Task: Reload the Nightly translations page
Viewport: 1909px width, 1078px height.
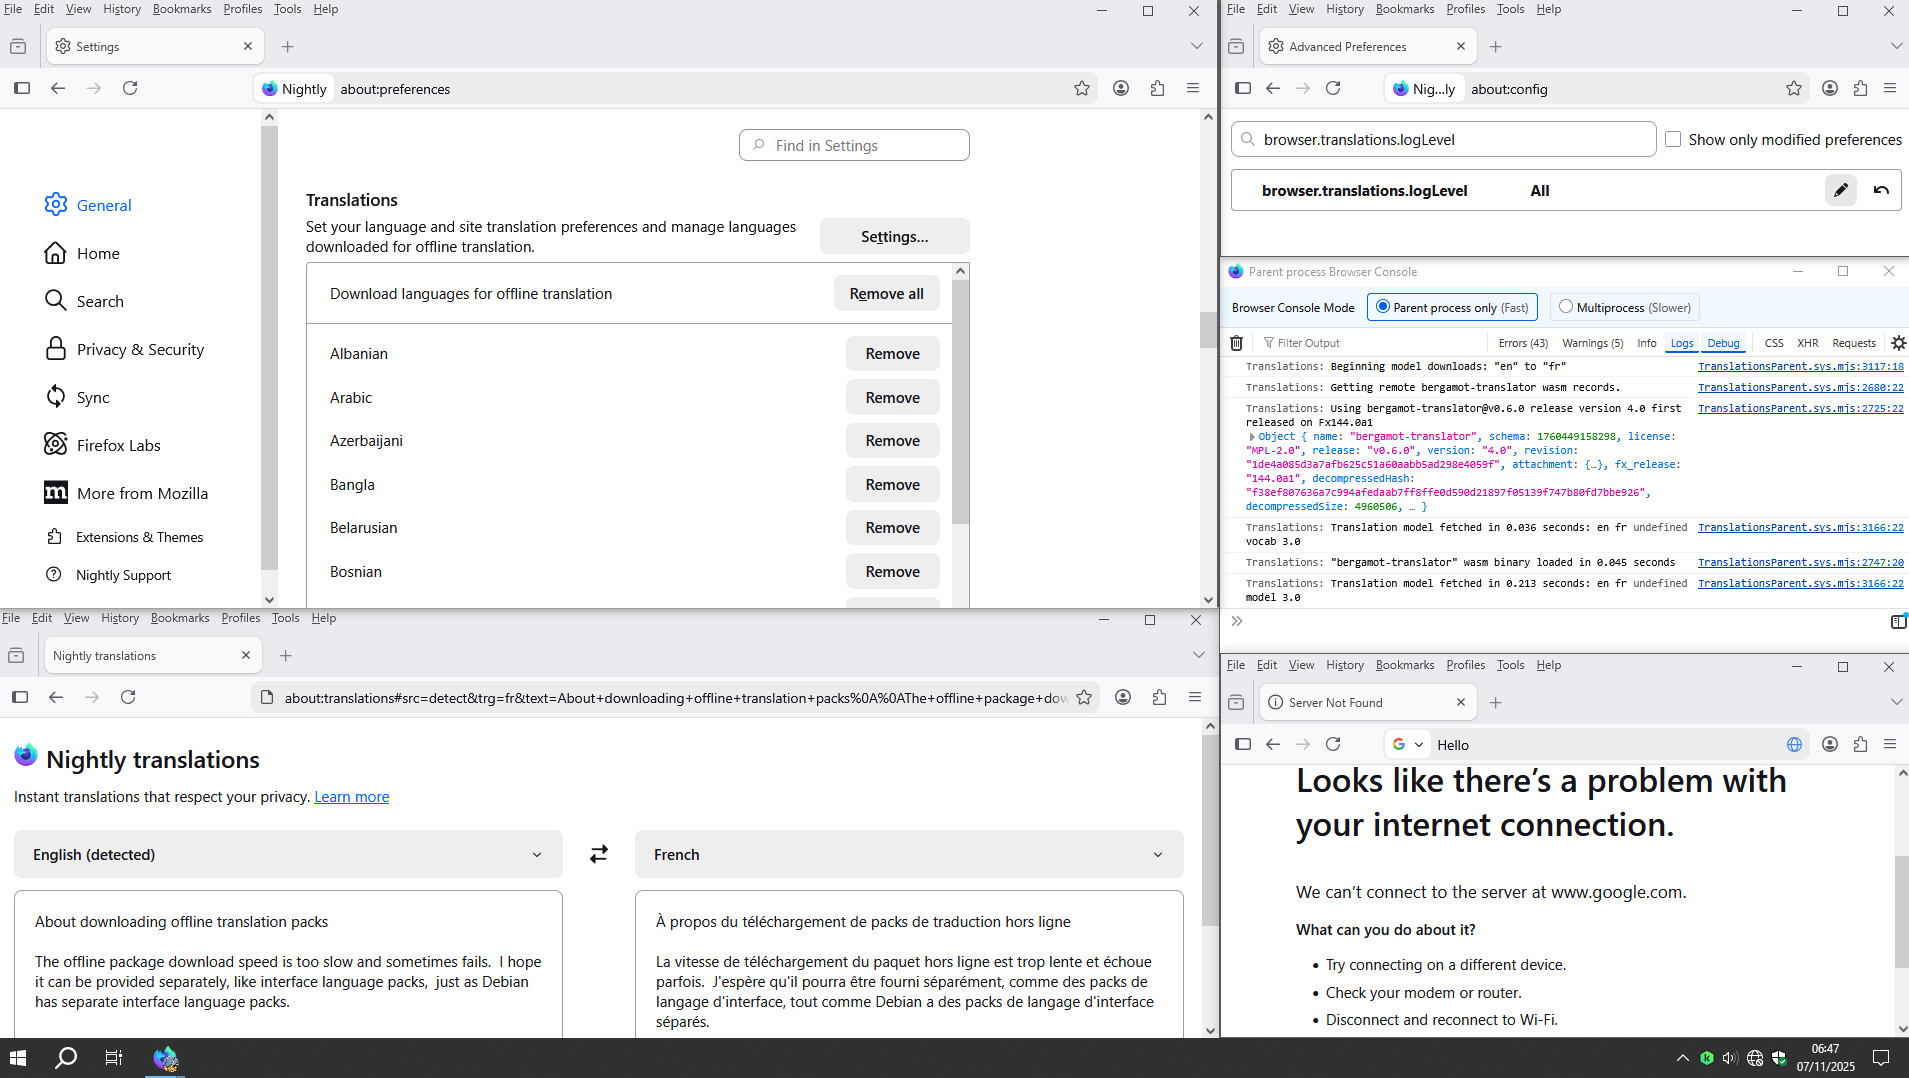Action: [128, 697]
